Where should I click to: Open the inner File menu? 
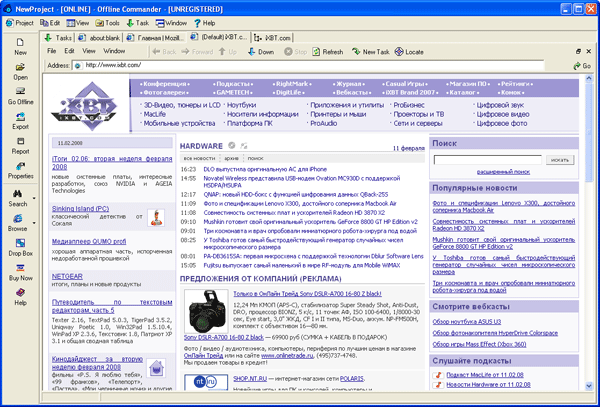point(52,51)
